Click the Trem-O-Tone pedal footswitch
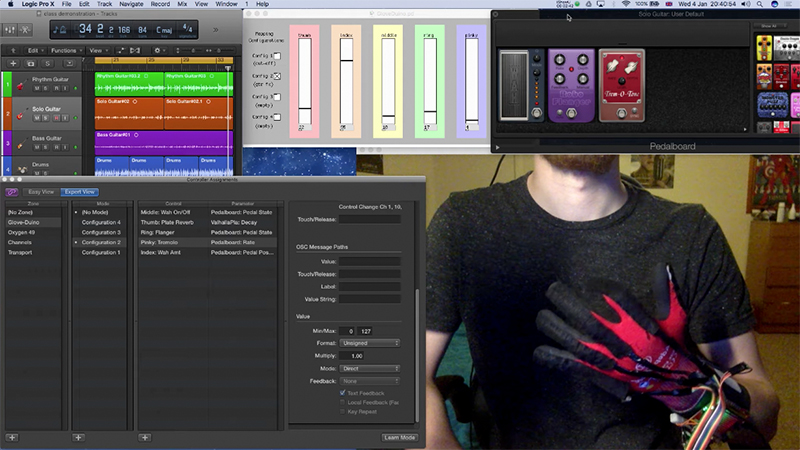 [x=621, y=113]
